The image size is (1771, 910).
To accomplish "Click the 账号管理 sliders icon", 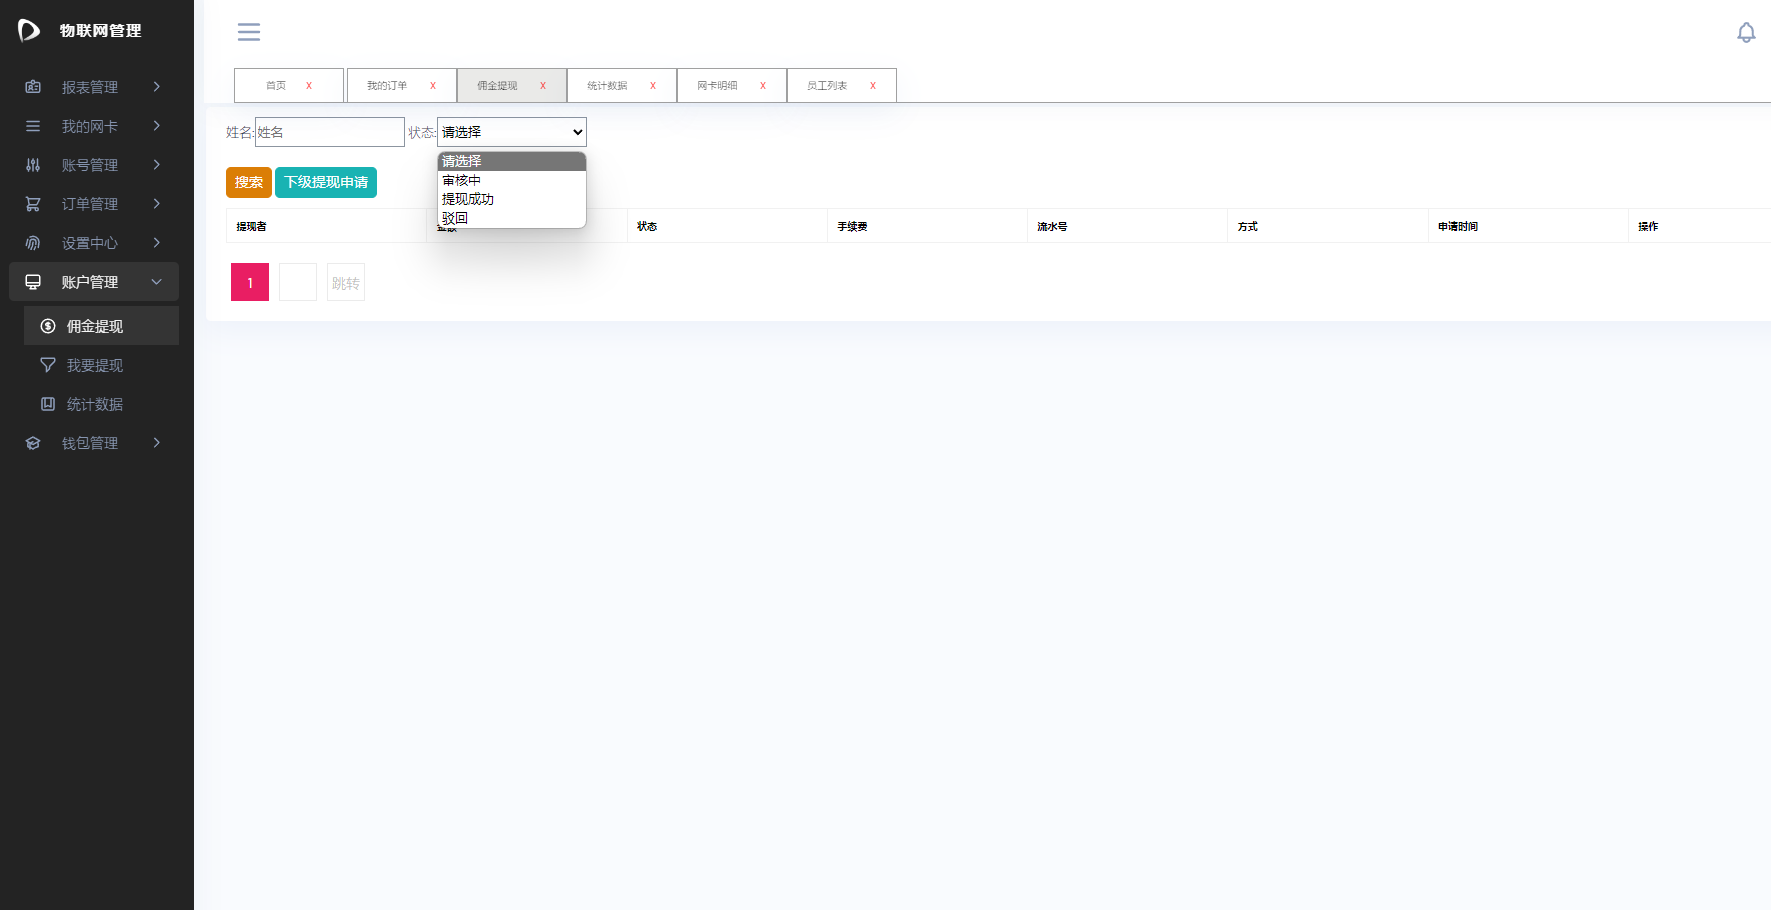I will pyautogui.click(x=33, y=165).
